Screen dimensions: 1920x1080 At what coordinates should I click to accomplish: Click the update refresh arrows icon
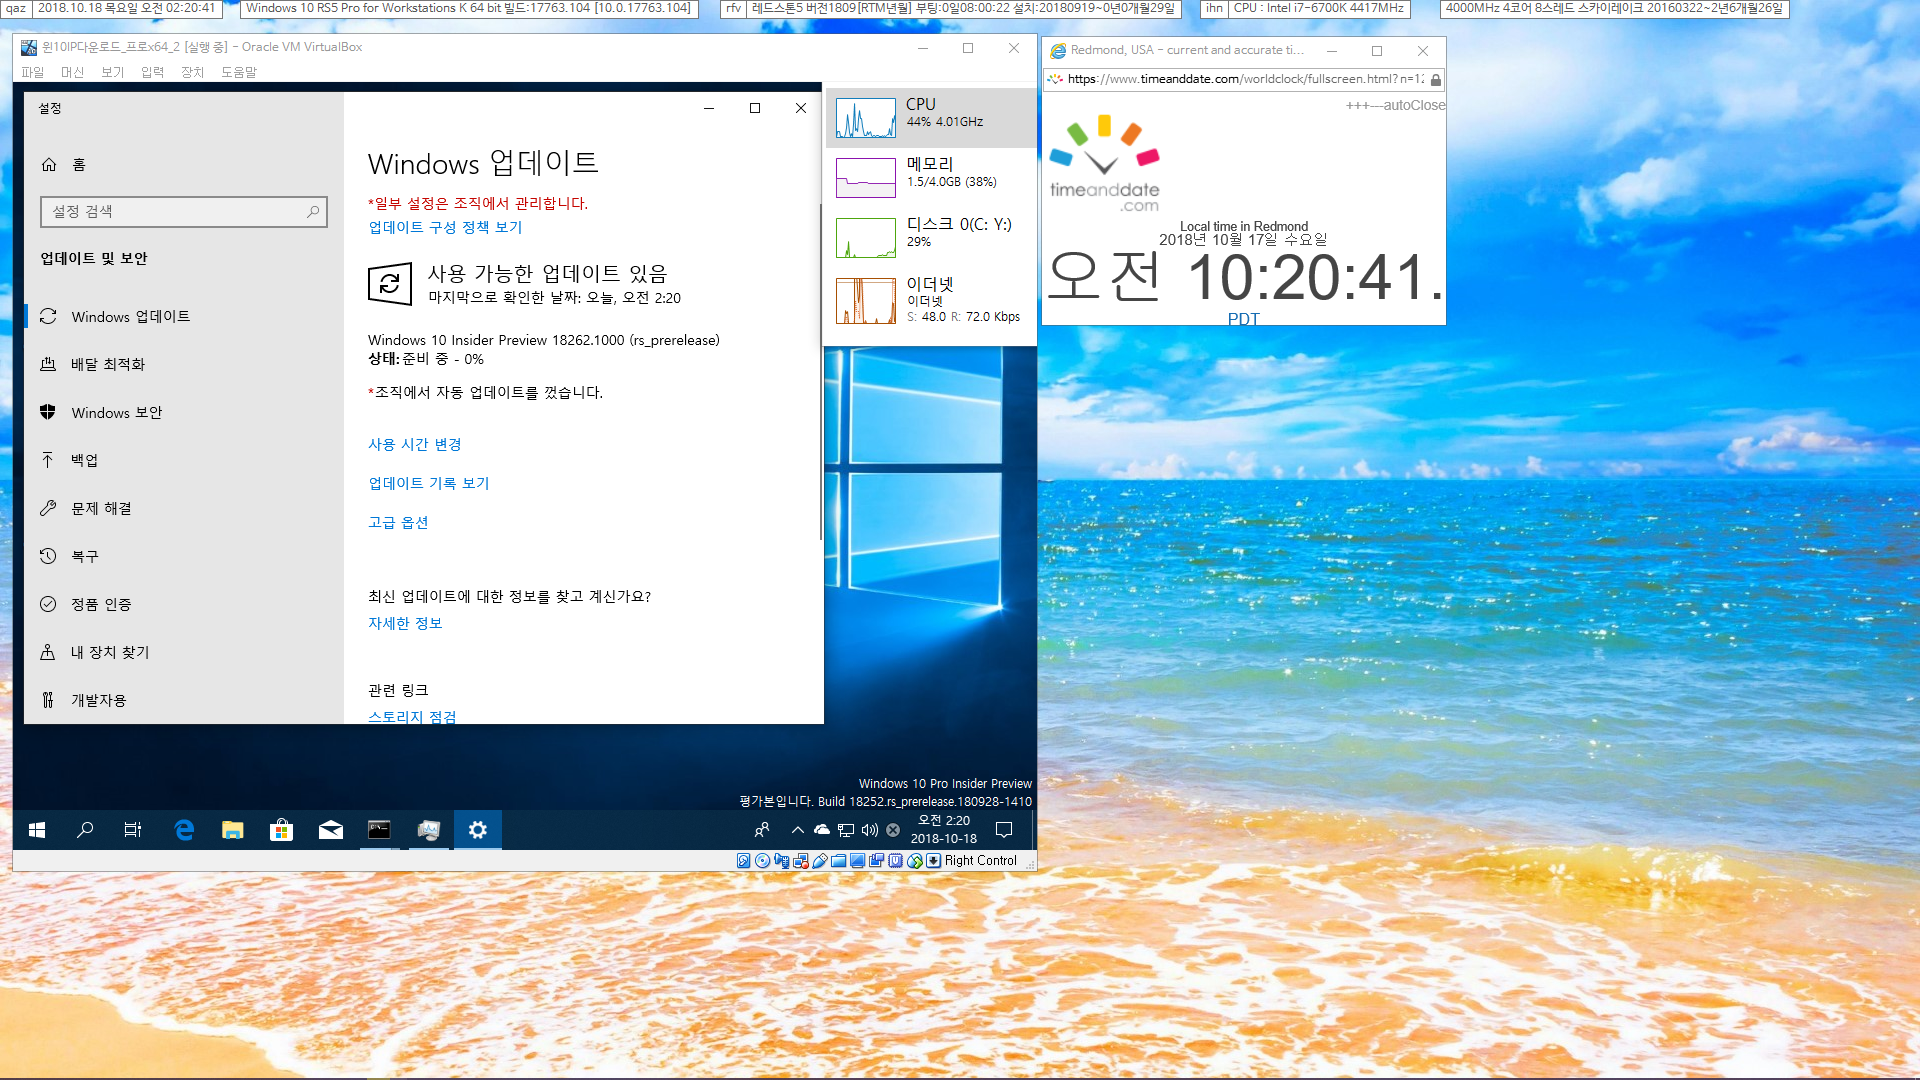pos(390,284)
